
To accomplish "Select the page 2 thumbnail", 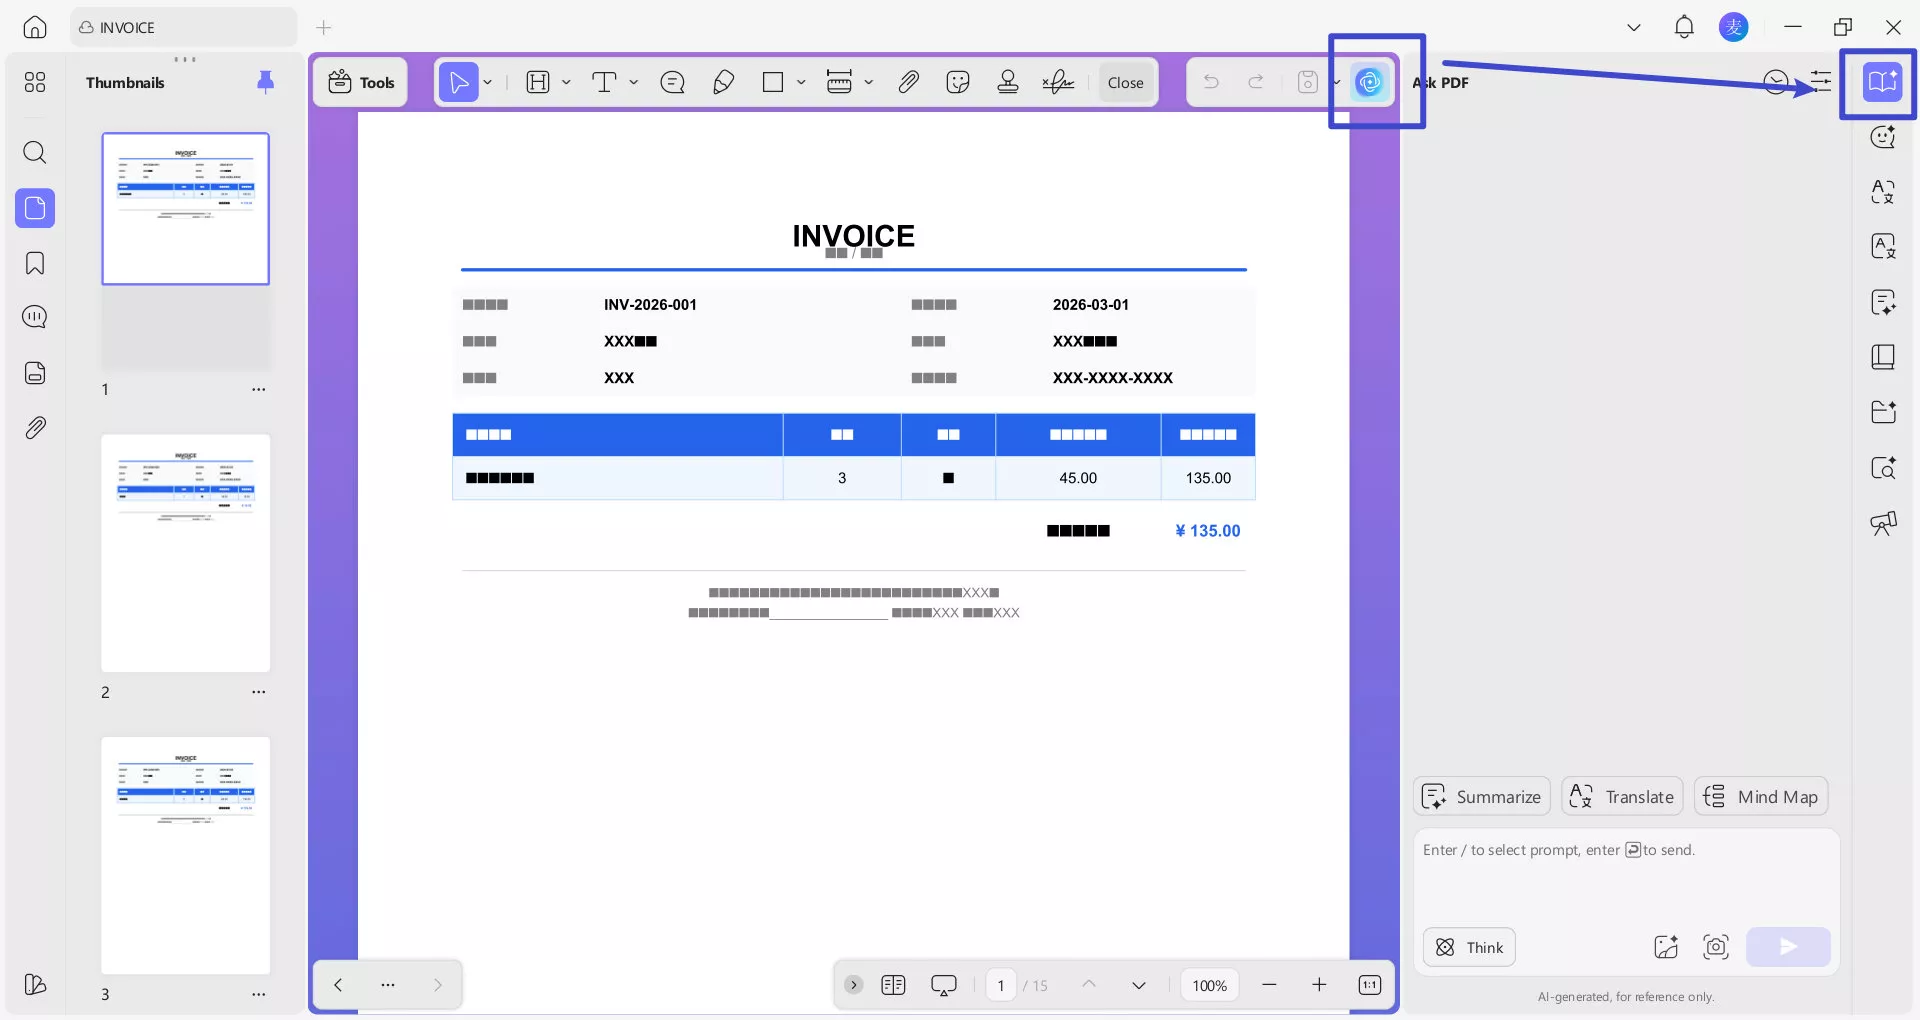I will [x=186, y=553].
